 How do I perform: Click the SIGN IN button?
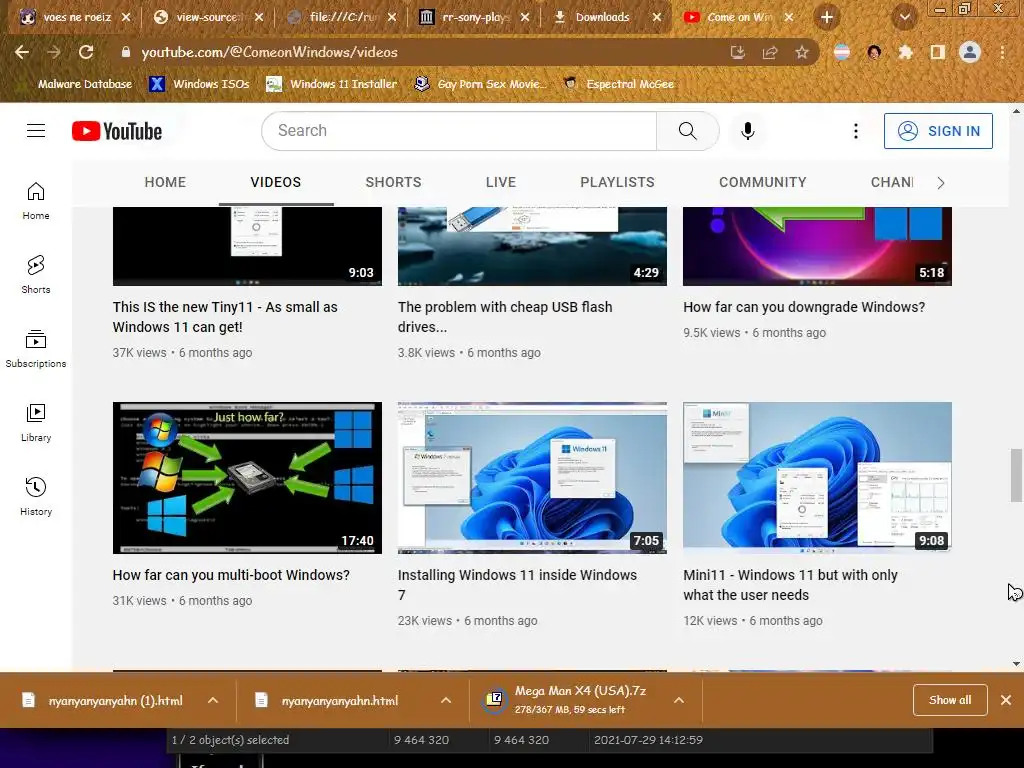pos(938,131)
